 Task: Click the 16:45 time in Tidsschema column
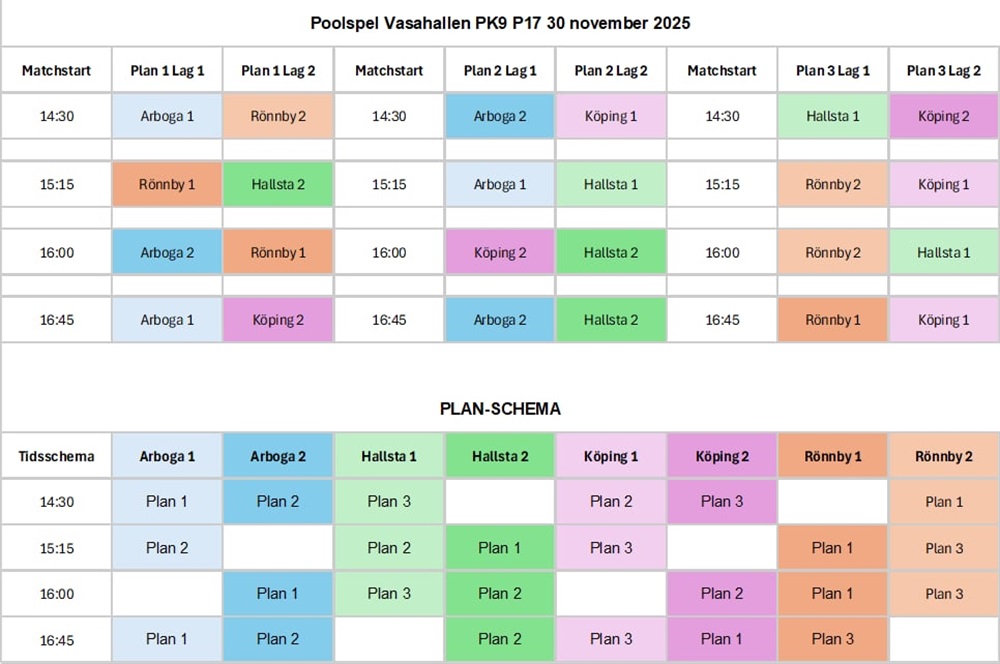coord(57,639)
